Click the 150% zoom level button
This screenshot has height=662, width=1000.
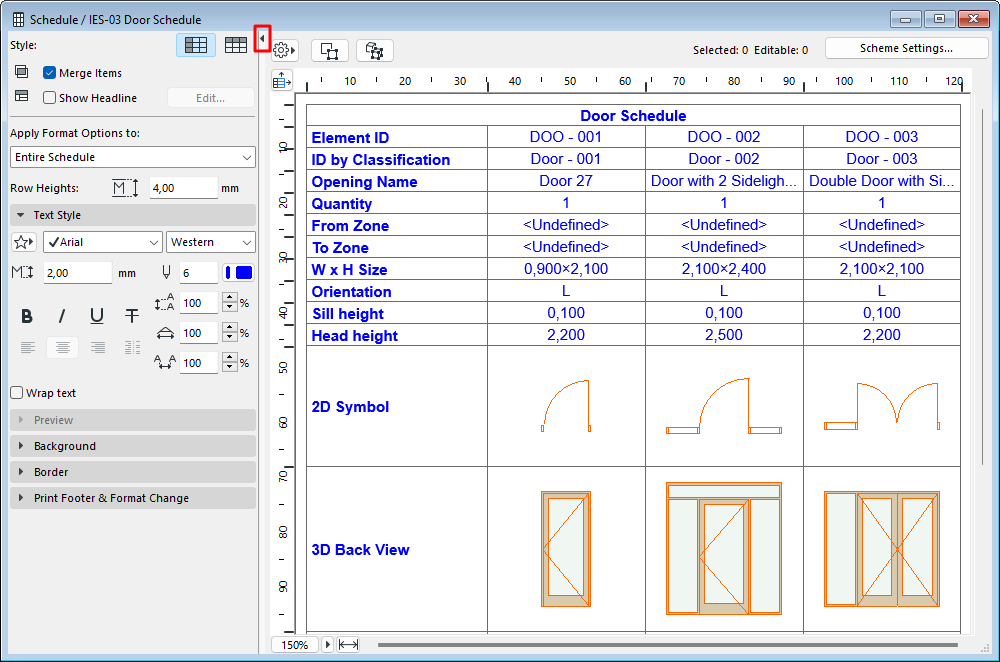click(294, 645)
